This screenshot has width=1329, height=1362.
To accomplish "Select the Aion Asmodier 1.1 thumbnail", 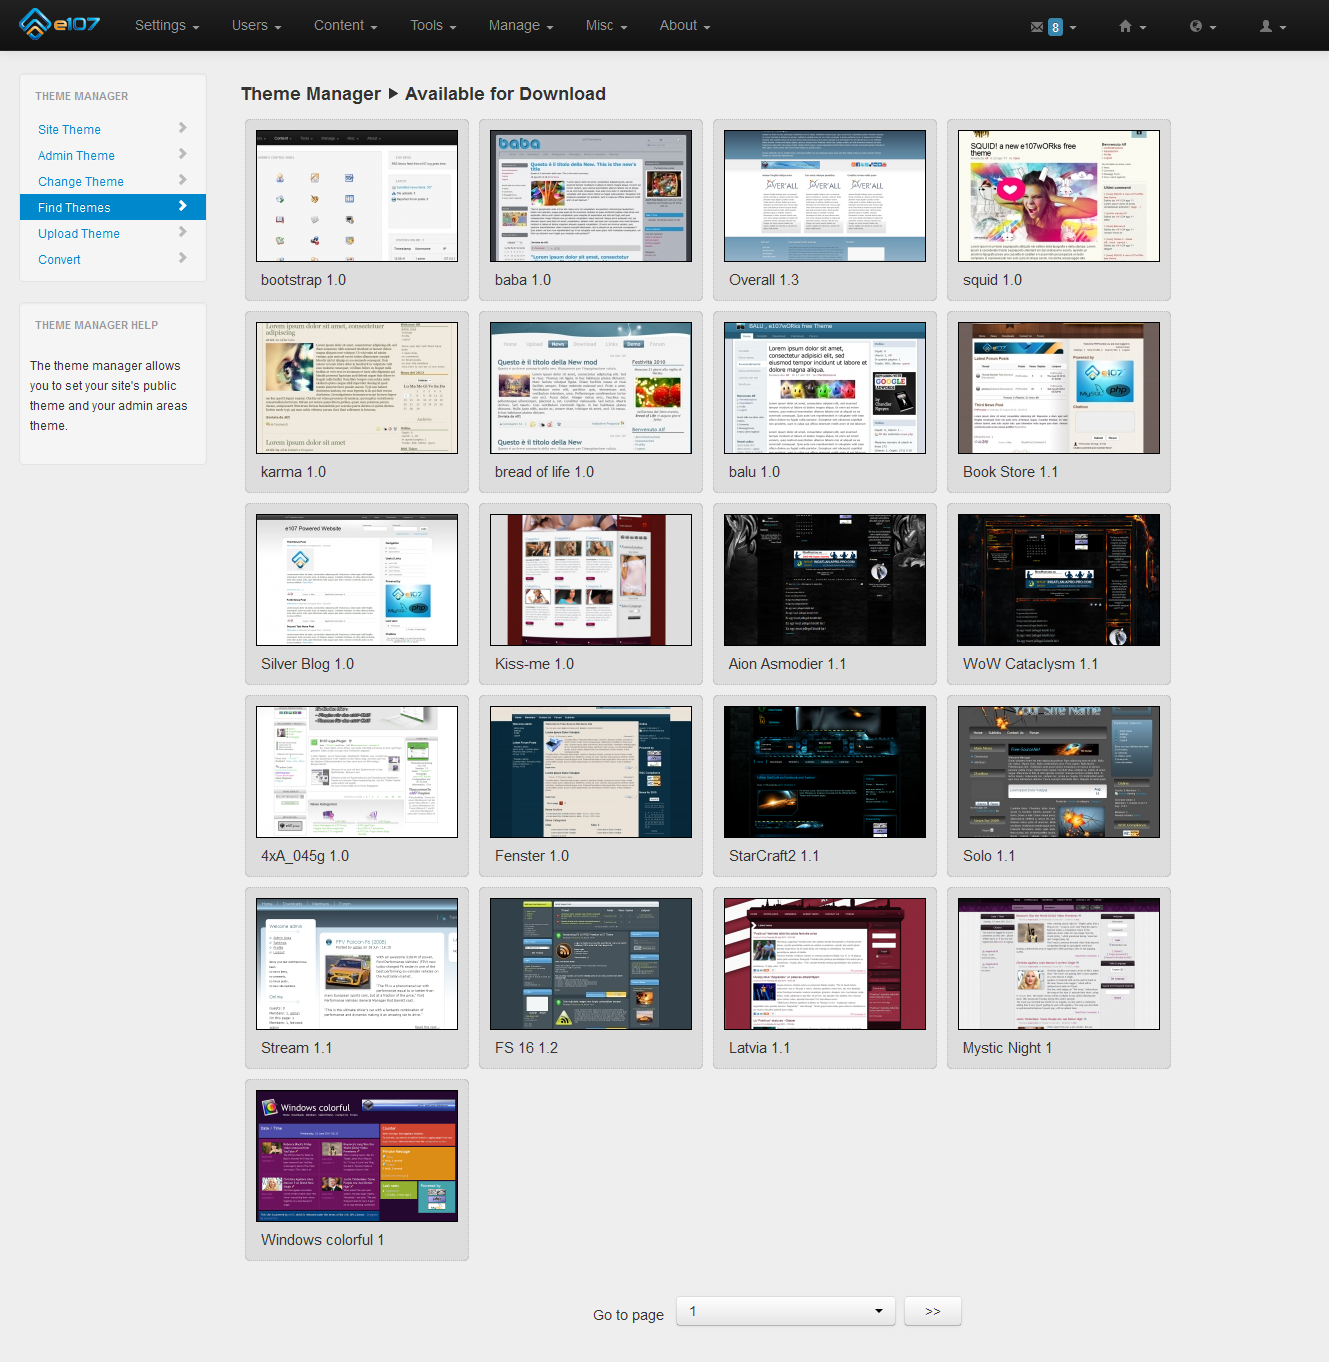I will (x=825, y=580).
